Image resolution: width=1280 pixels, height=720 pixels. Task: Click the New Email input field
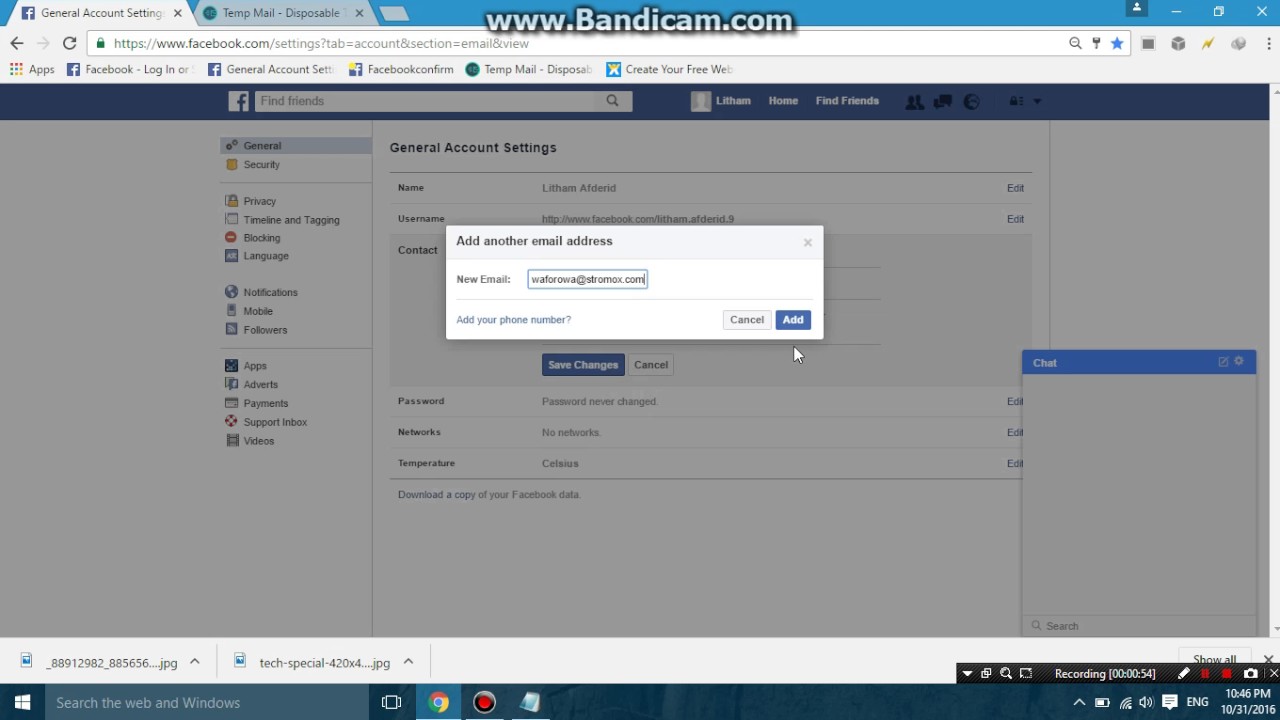tap(588, 279)
